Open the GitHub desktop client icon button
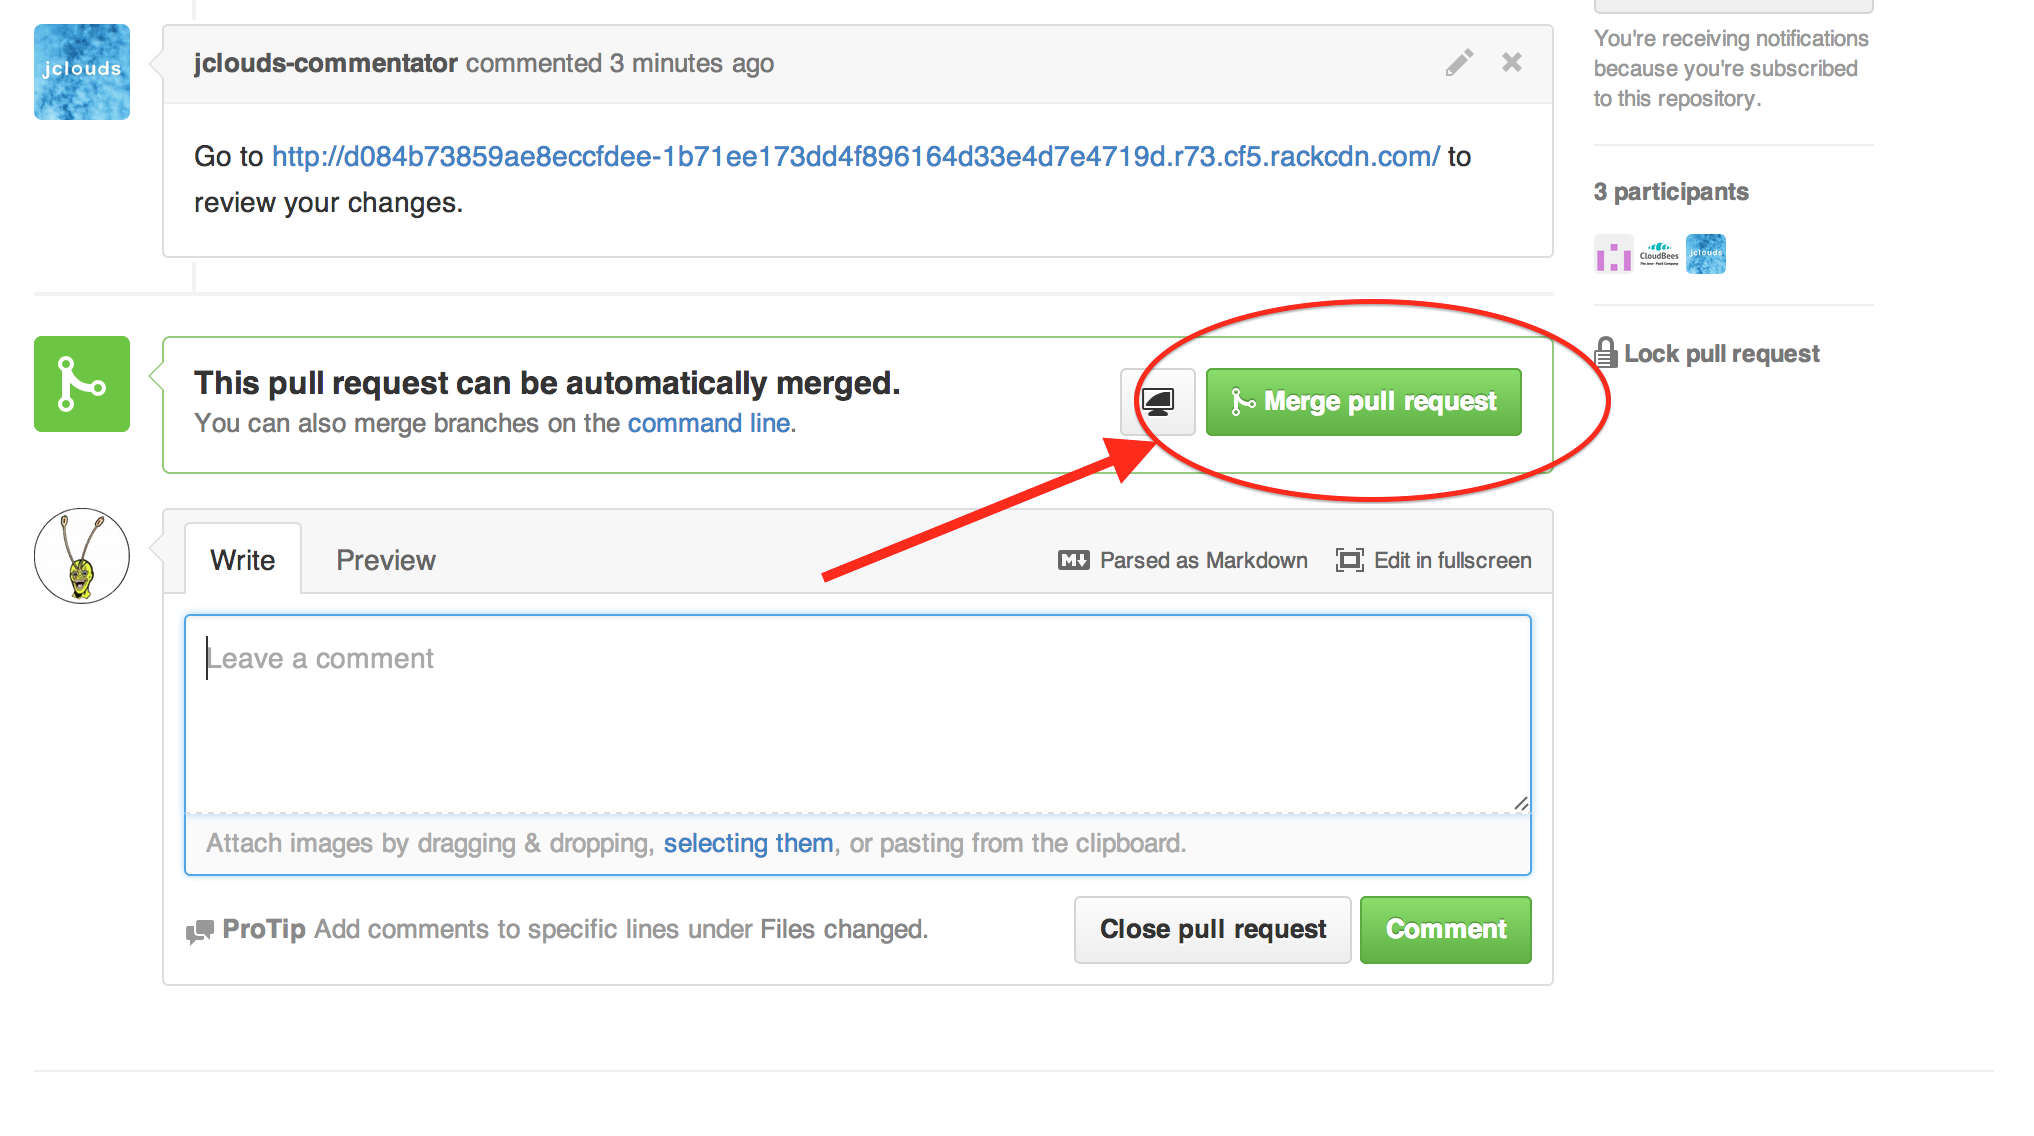 [1158, 402]
